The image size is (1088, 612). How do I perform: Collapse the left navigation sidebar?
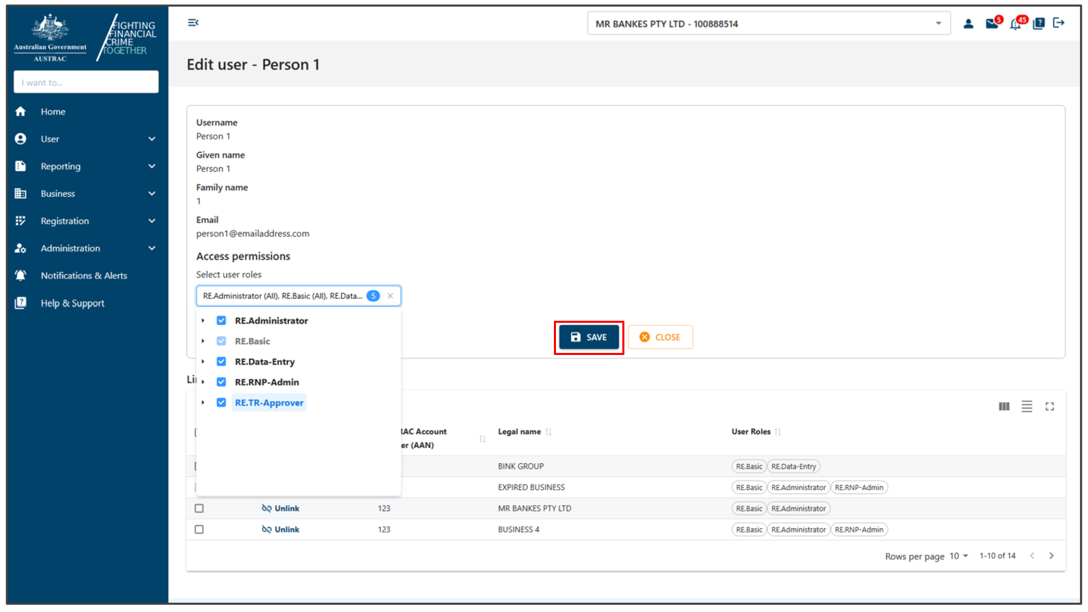[193, 22]
